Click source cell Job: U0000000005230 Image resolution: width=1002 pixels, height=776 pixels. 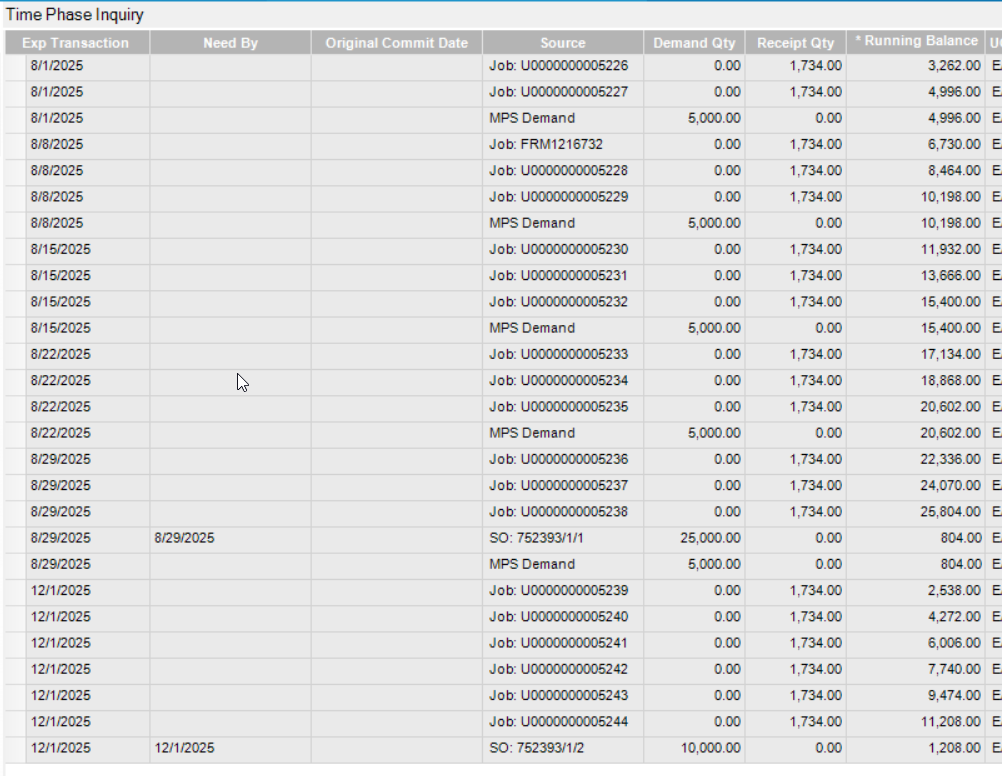click(x=563, y=249)
